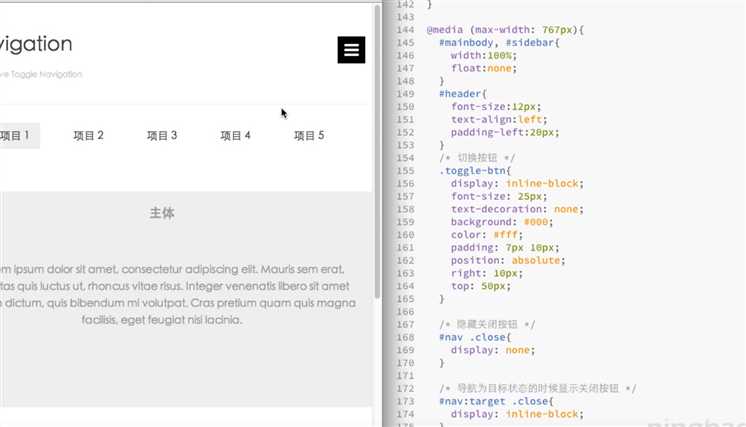Open the 项目 3 navigation link

(162, 136)
